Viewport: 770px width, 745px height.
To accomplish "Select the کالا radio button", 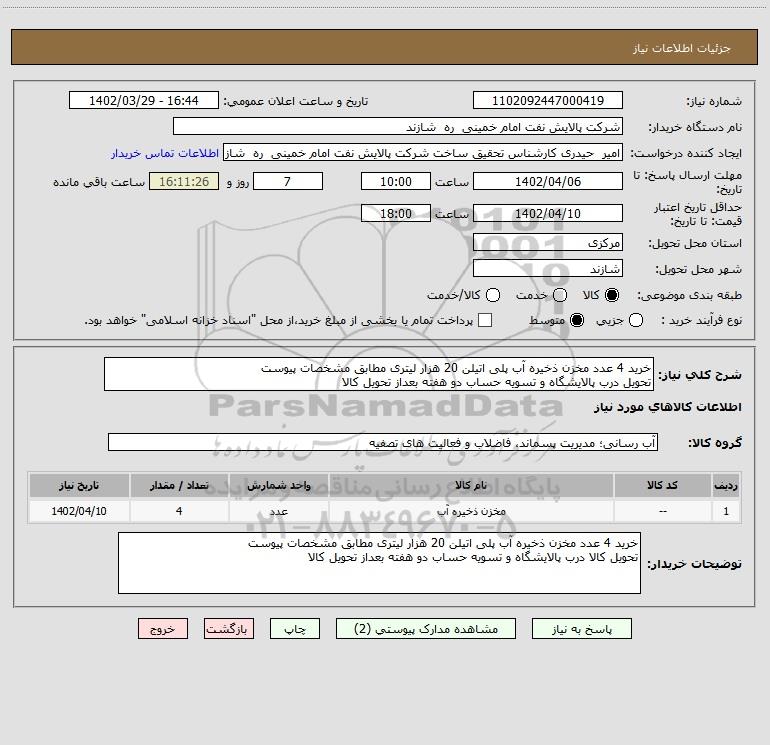I will pos(612,295).
